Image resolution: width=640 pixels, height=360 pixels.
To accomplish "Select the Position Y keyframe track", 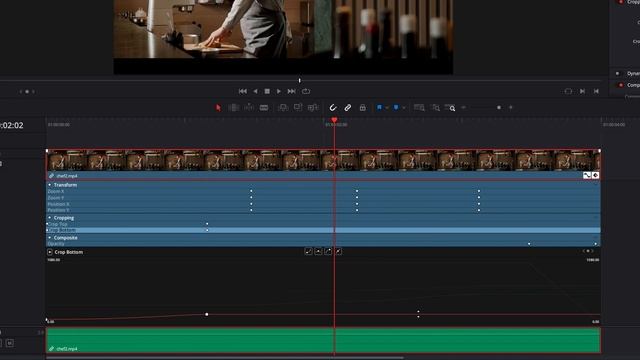I will [x=323, y=210].
